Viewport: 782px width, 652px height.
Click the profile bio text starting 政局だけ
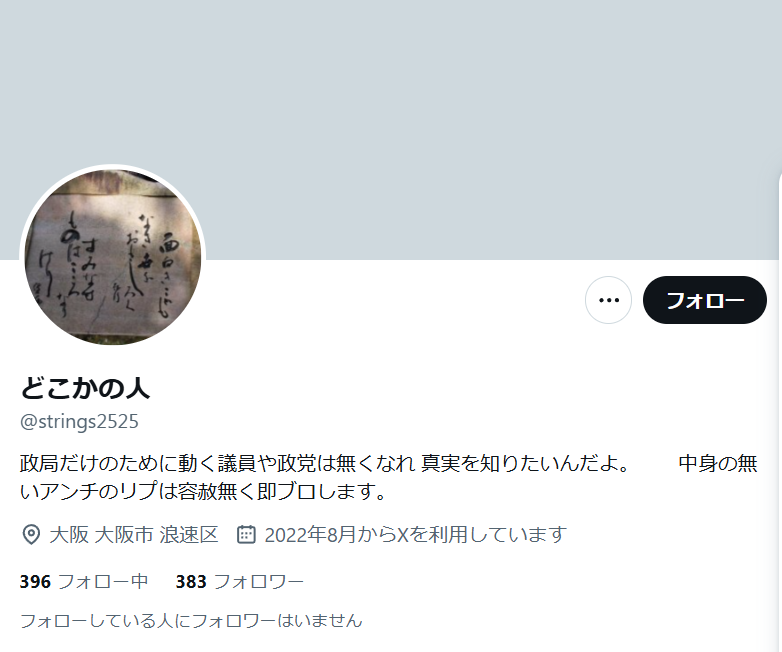(389, 477)
